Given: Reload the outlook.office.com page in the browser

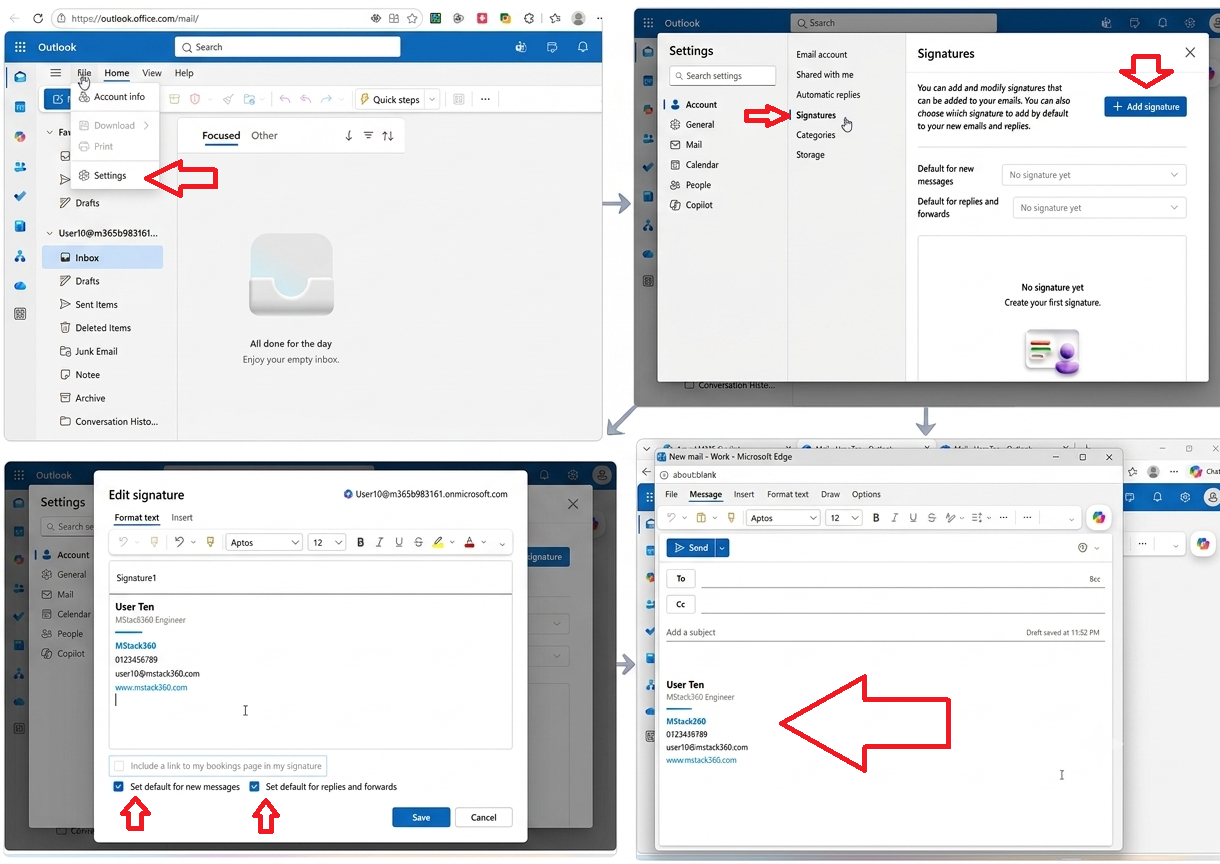Looking at the screenshot, I should pos(38,18).
